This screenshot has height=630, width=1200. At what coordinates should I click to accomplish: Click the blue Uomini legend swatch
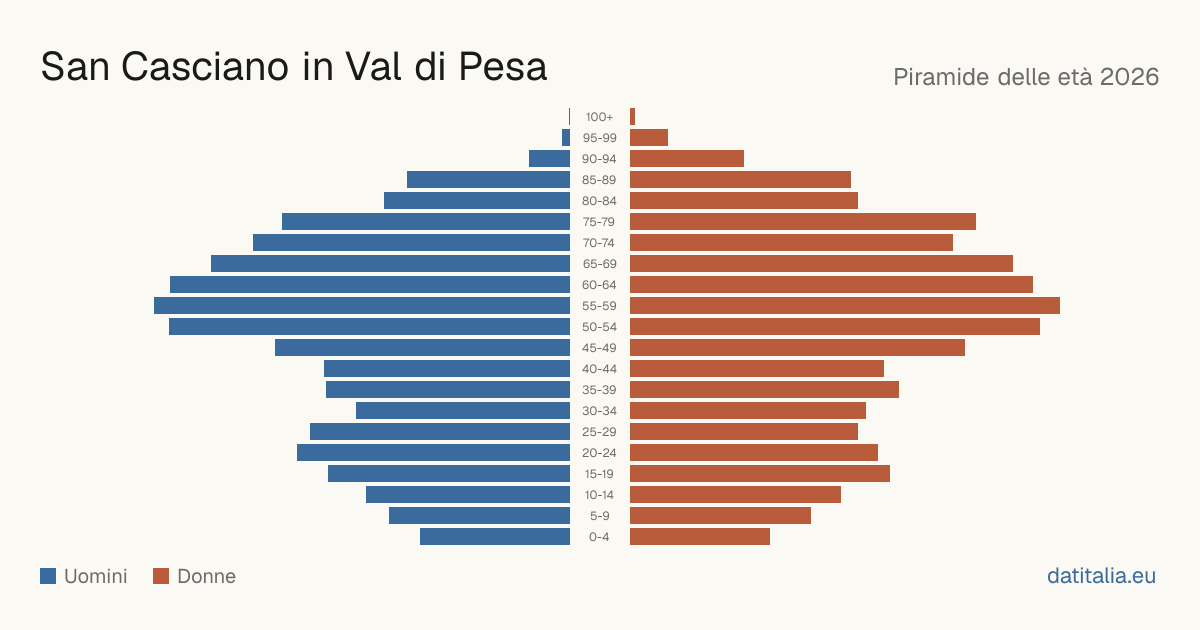pos(48,576)
